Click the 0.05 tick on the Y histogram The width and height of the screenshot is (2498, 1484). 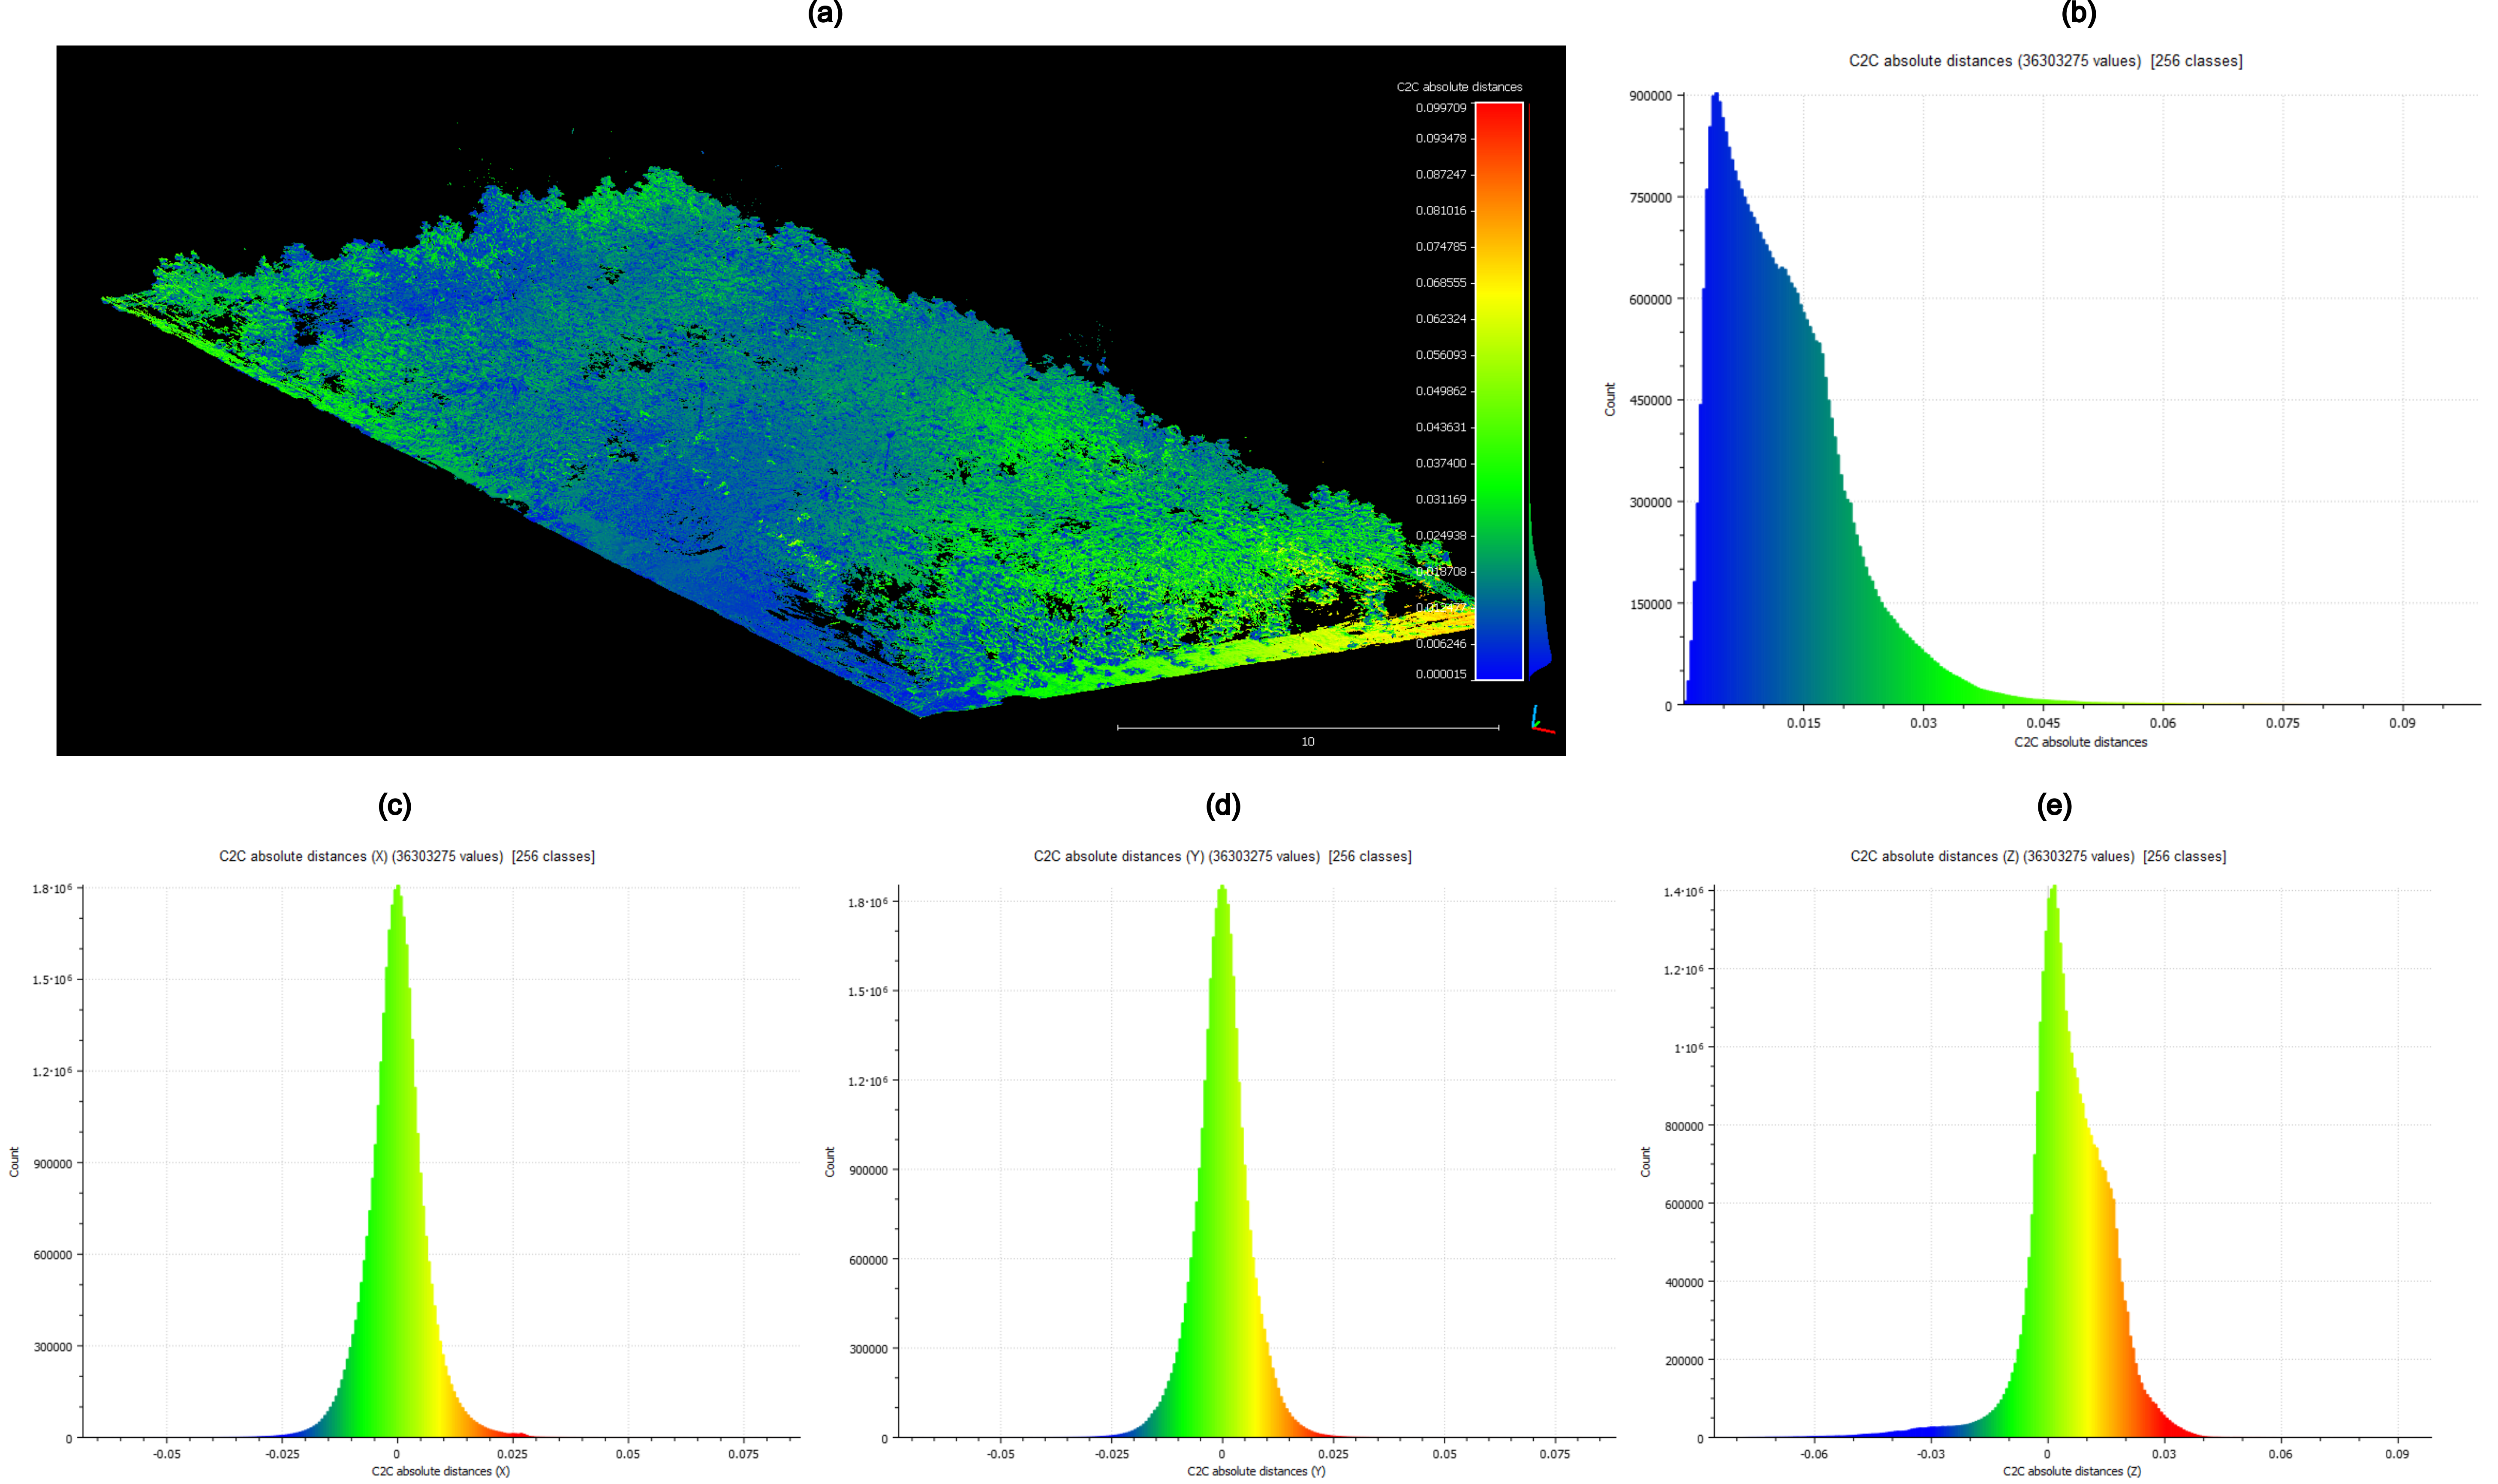(1444, 1454)
